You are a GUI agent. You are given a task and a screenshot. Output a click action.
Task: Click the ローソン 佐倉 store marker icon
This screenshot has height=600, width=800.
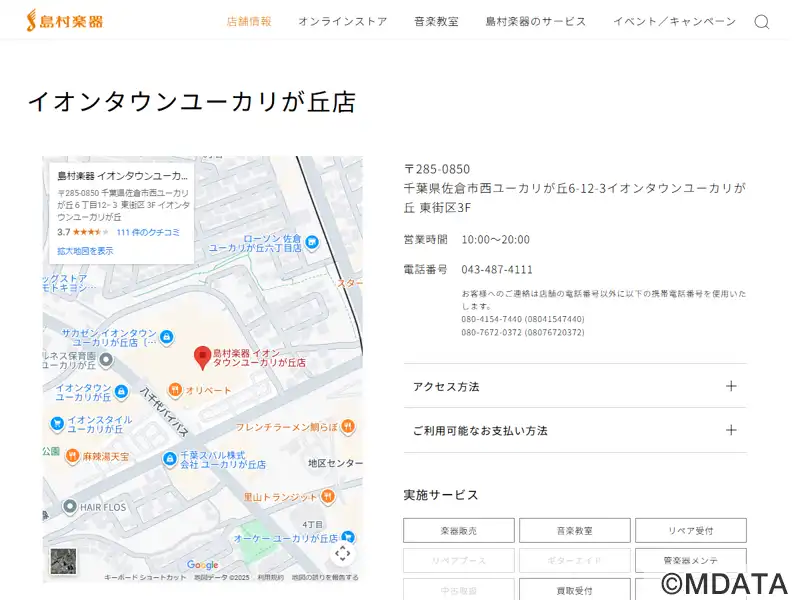coord(312,243)
